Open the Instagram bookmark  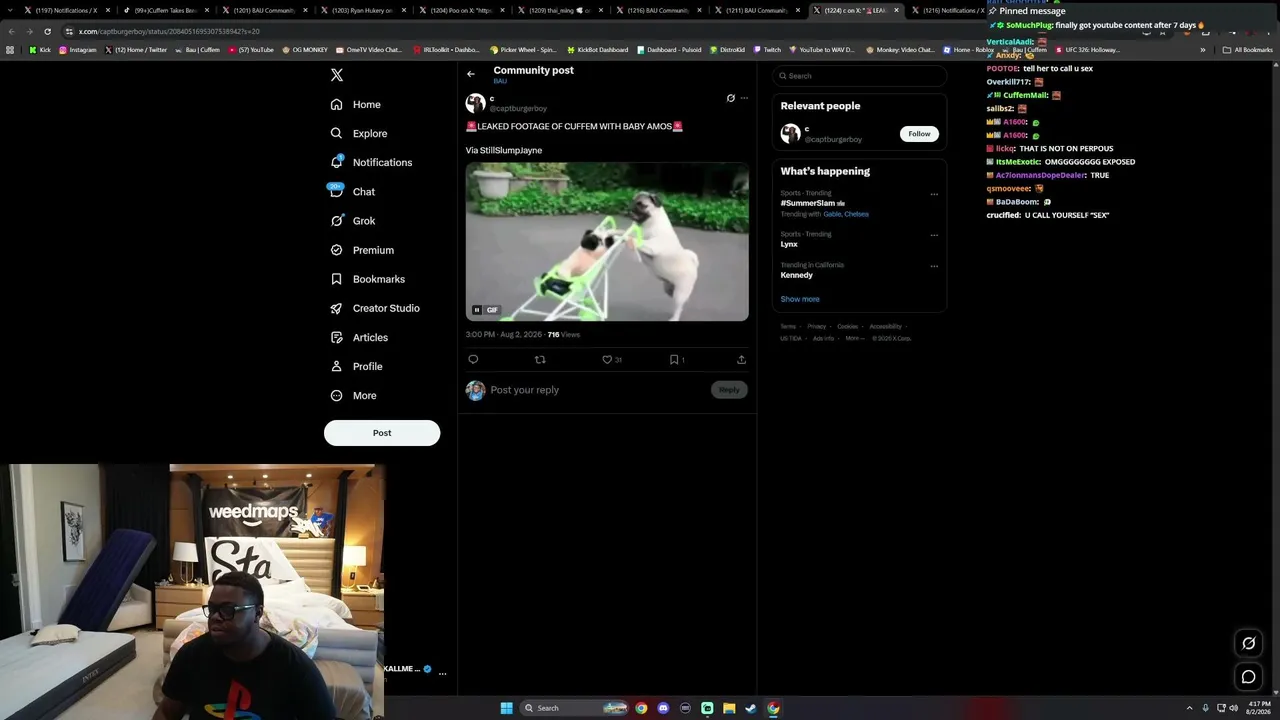click(78, 49)
